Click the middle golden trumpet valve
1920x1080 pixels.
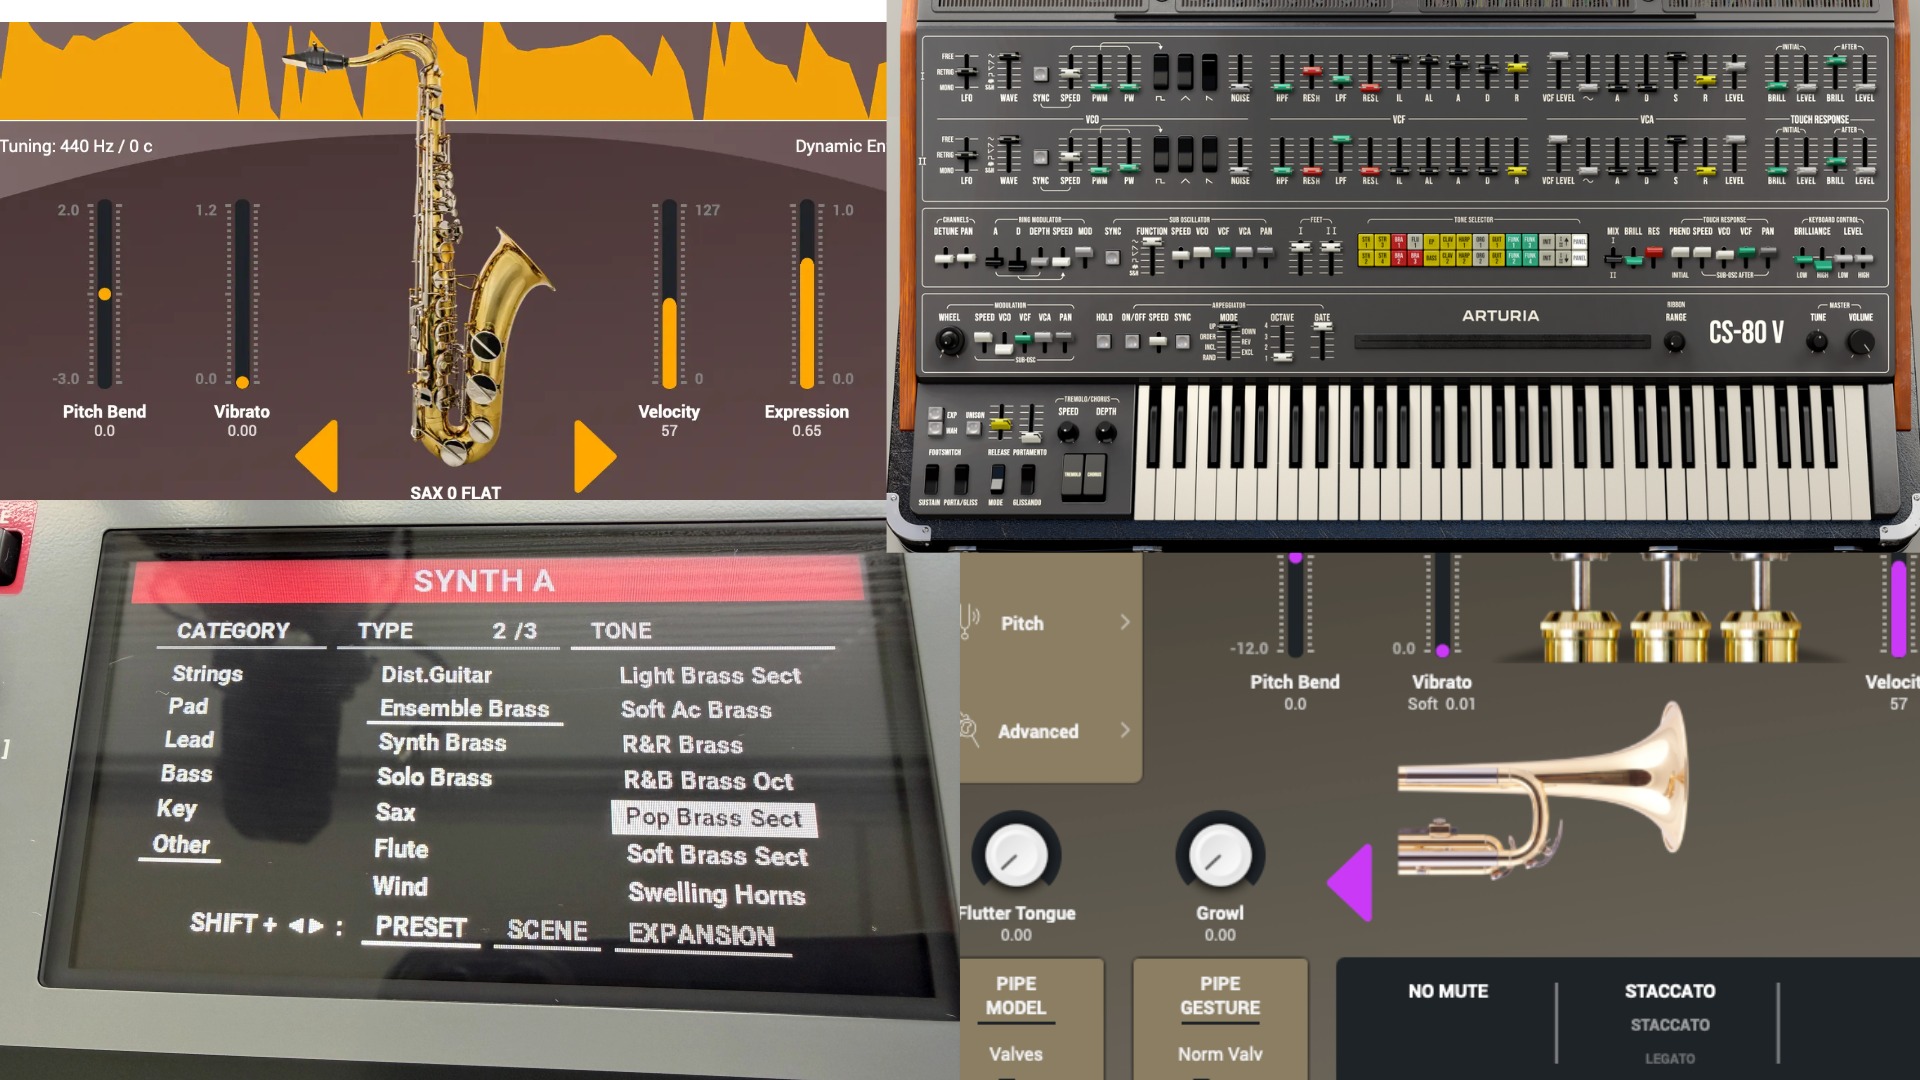pyautogui.click(x=1669, y=610)
